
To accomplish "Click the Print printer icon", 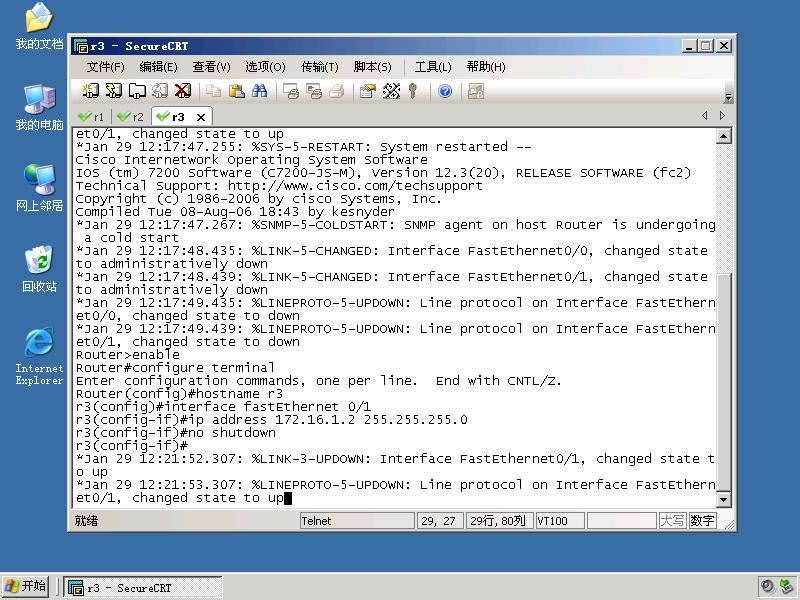I will pyautogui.click(x=337, y=91).
